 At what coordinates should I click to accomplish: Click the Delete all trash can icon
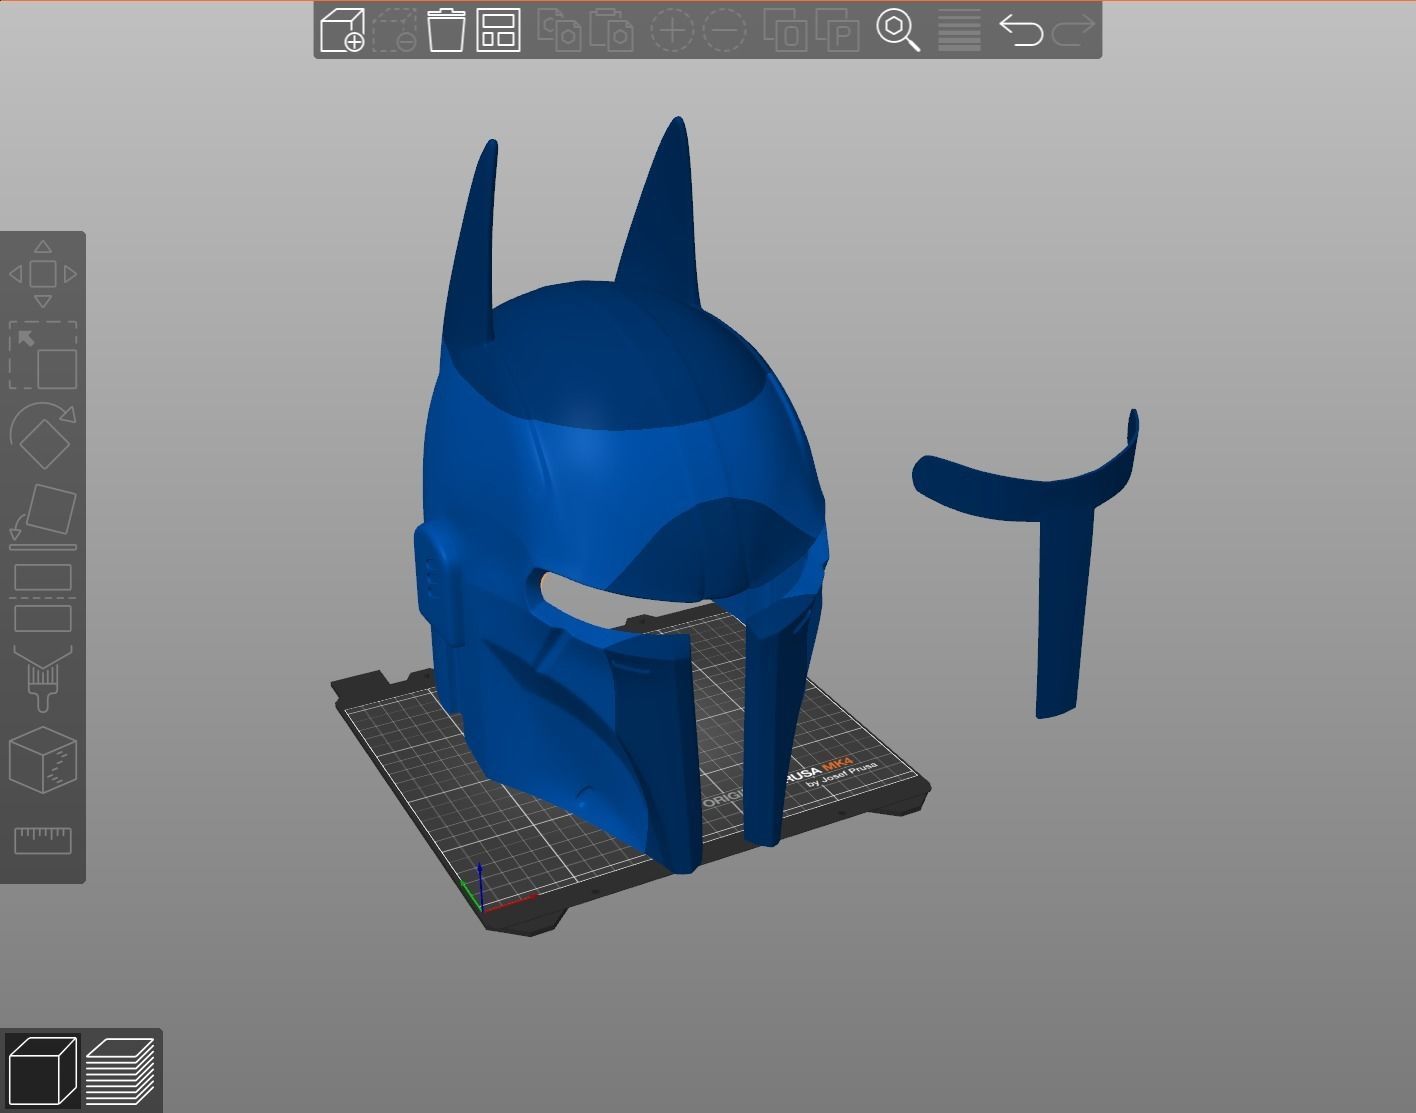[446, 30]
